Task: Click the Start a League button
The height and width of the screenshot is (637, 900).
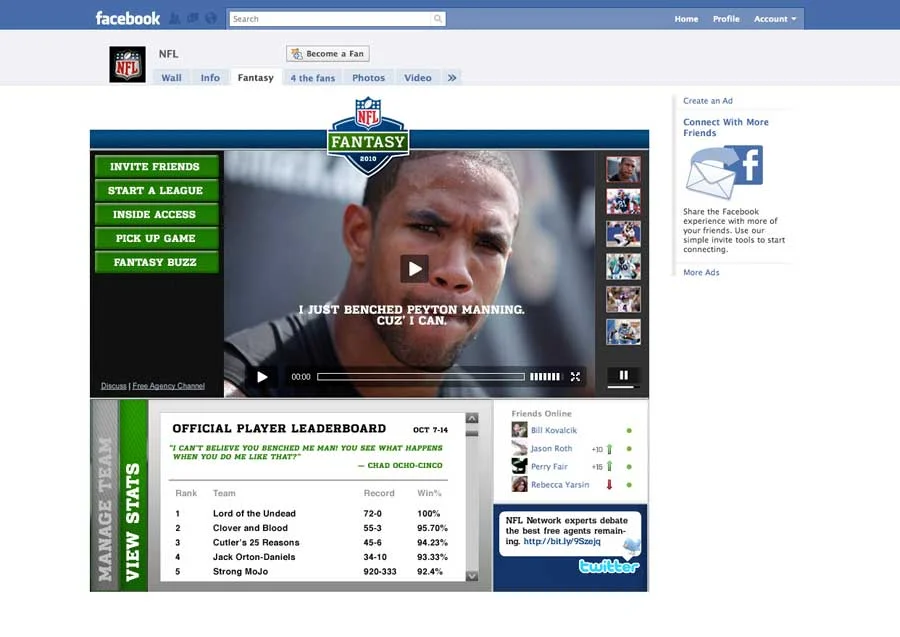Action: coord(156,191)
